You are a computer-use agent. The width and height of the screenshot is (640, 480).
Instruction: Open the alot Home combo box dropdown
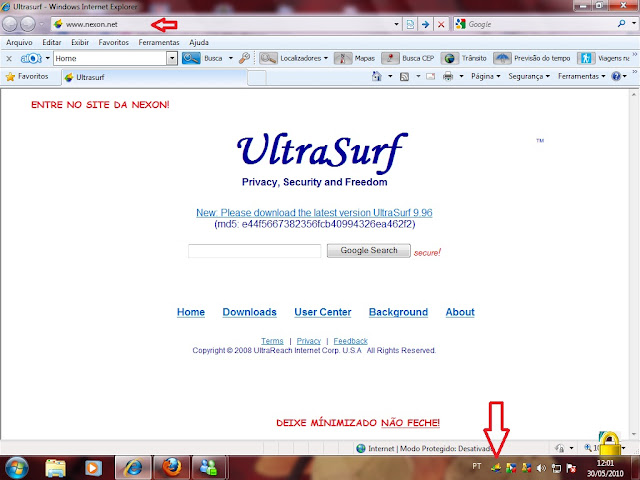(x=172, y=58)
